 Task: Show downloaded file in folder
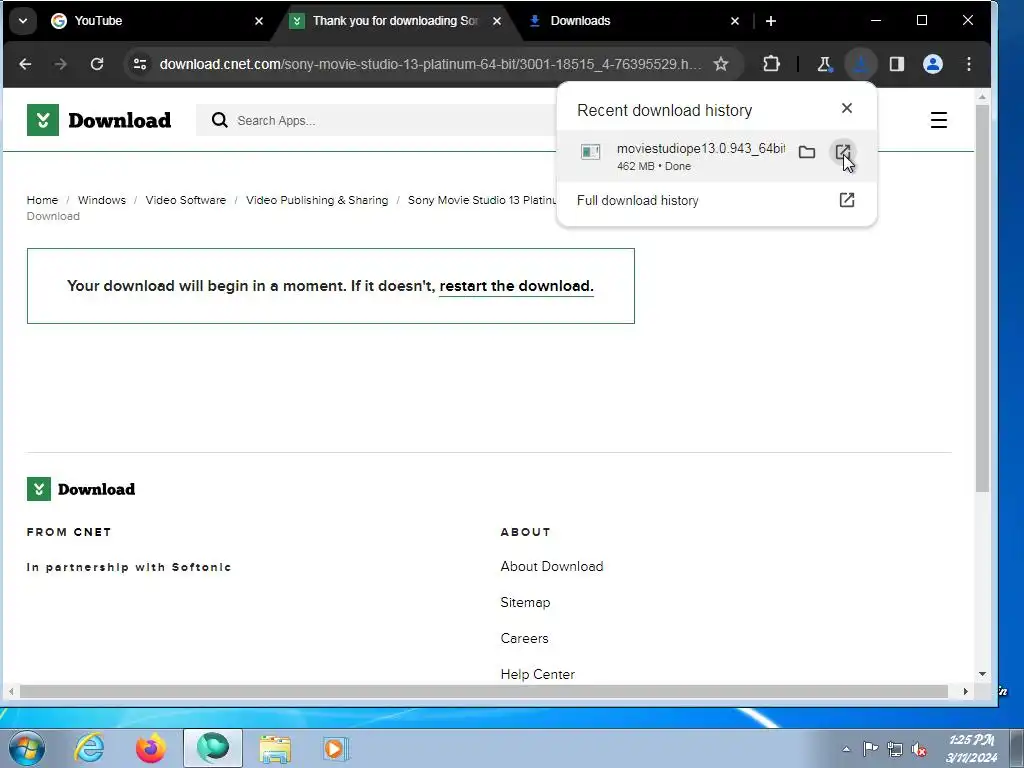tap(807, 152)
